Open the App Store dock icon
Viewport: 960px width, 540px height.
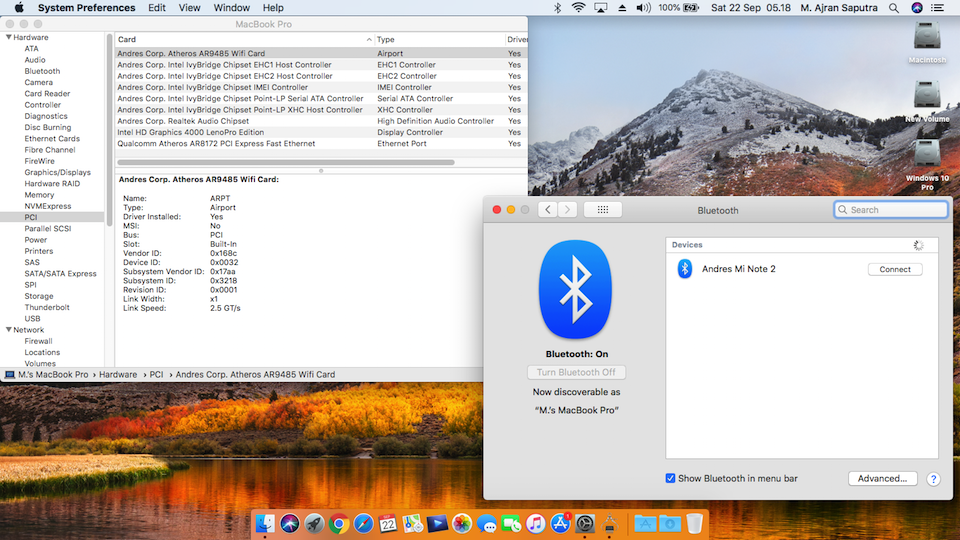[561, 523]
